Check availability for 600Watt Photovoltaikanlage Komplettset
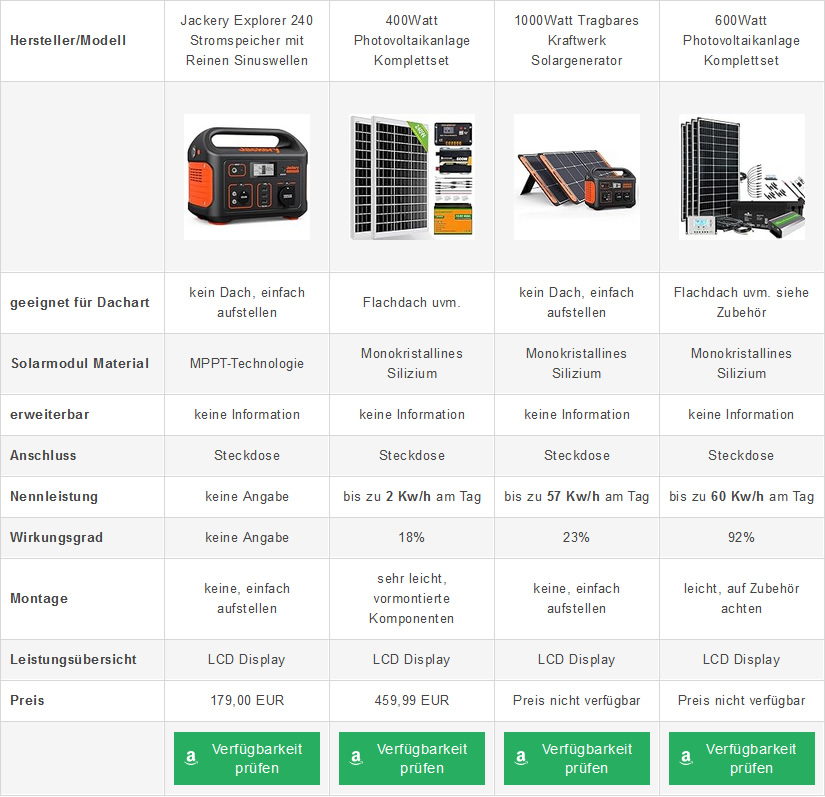 (741, 758)
